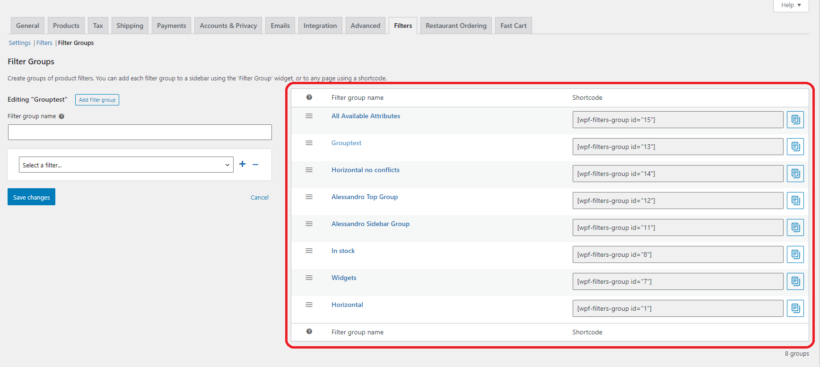Viewport: 820px width, 367px height.
Task: Copy the Widgets group shortcode
Action: click(795, 281)
